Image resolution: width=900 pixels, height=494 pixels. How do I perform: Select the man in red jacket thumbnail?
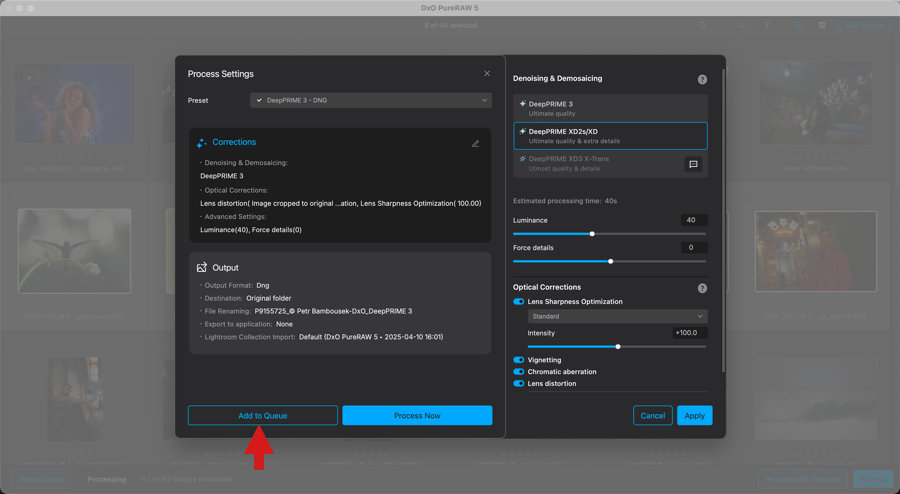pyautogui.click(x=816, y=251)
